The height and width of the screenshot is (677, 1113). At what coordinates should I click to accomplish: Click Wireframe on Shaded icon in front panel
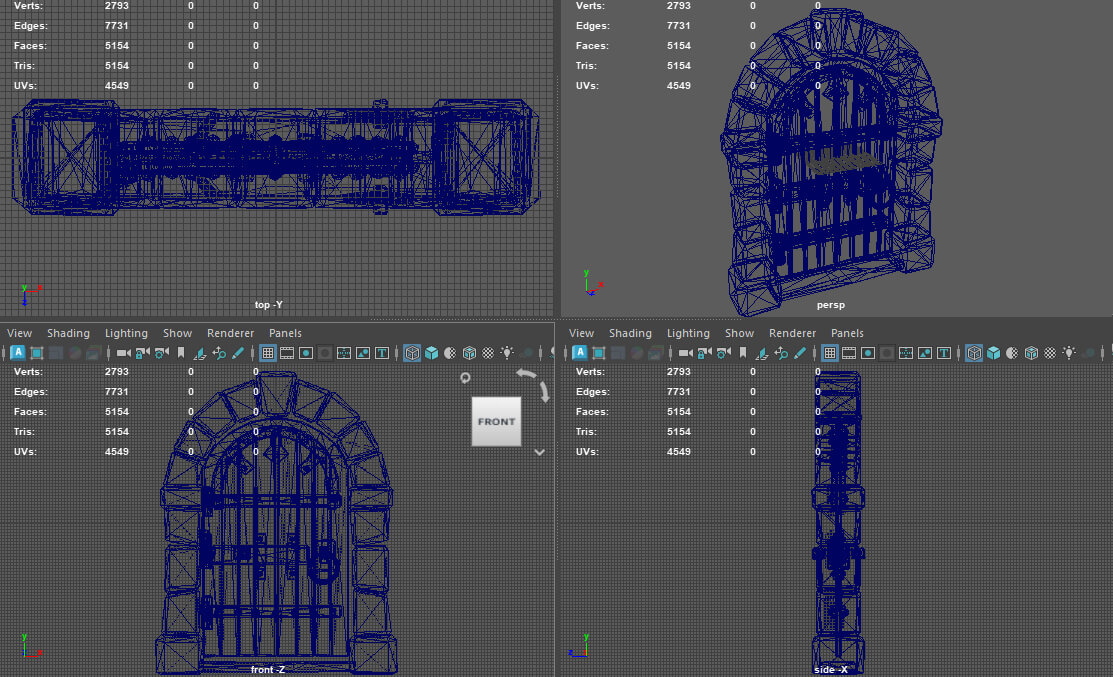point(469,353)
